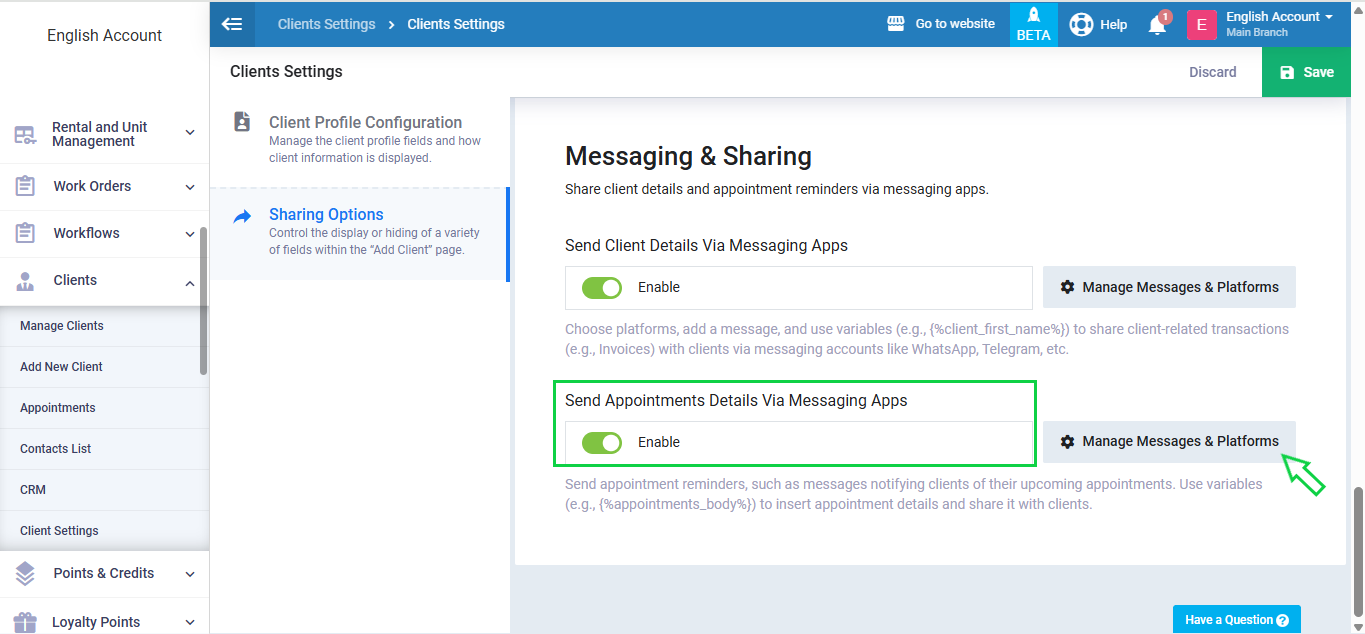Open Manage Clients in sidebar

pyautogui.click(x=62, y=326)
